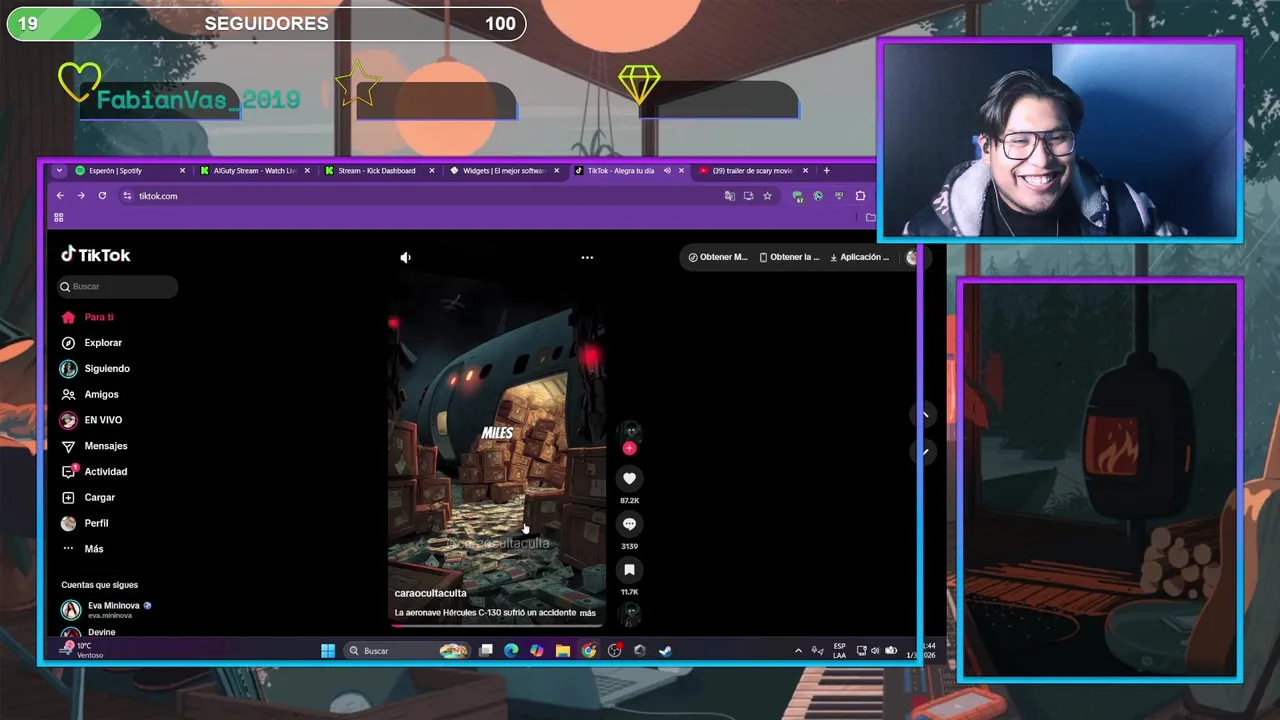Click the taskbar Buscar search box
The height and width of the screenshot is (720, 1280).
tap(407, 651)
